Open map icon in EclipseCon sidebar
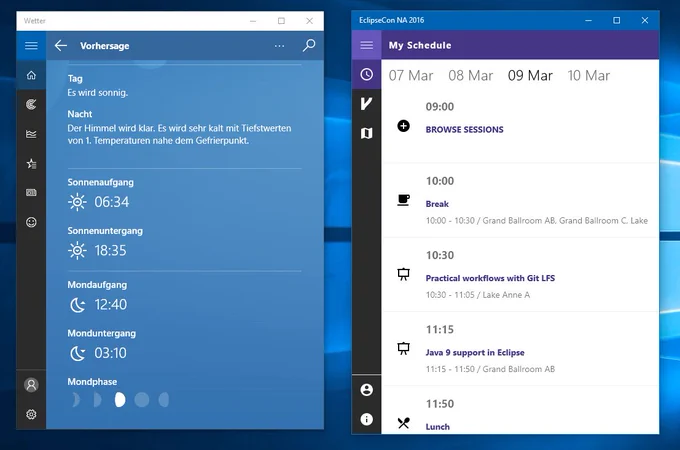Screen dimensions: 680x450 tap(366, 133)
